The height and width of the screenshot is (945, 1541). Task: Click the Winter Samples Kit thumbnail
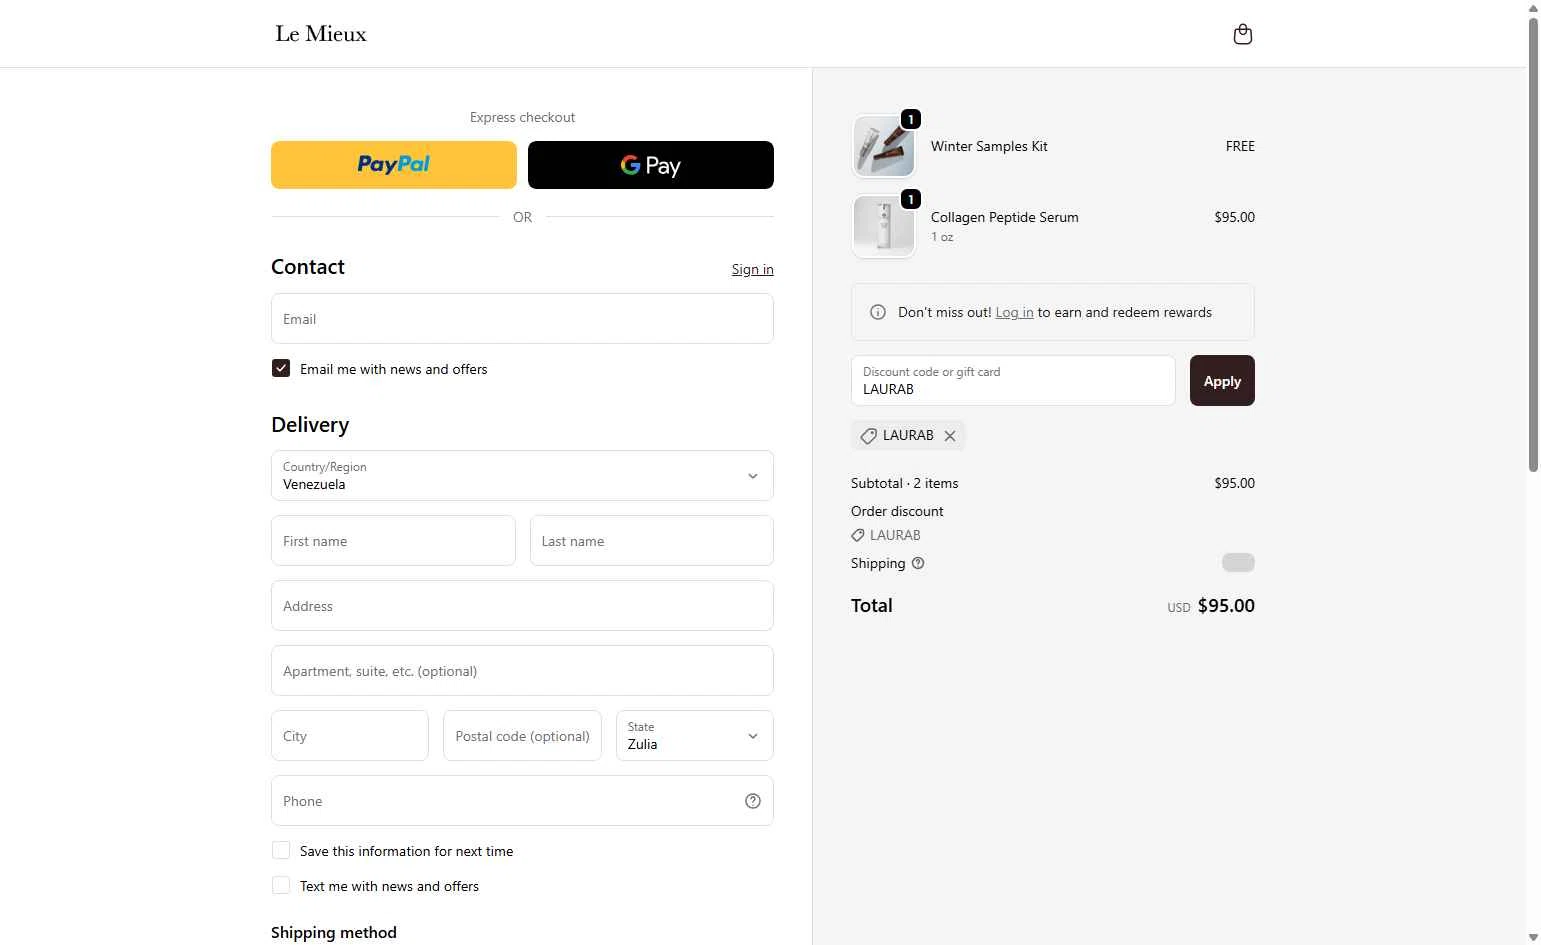pyautogui.click(x=884, y=146)
